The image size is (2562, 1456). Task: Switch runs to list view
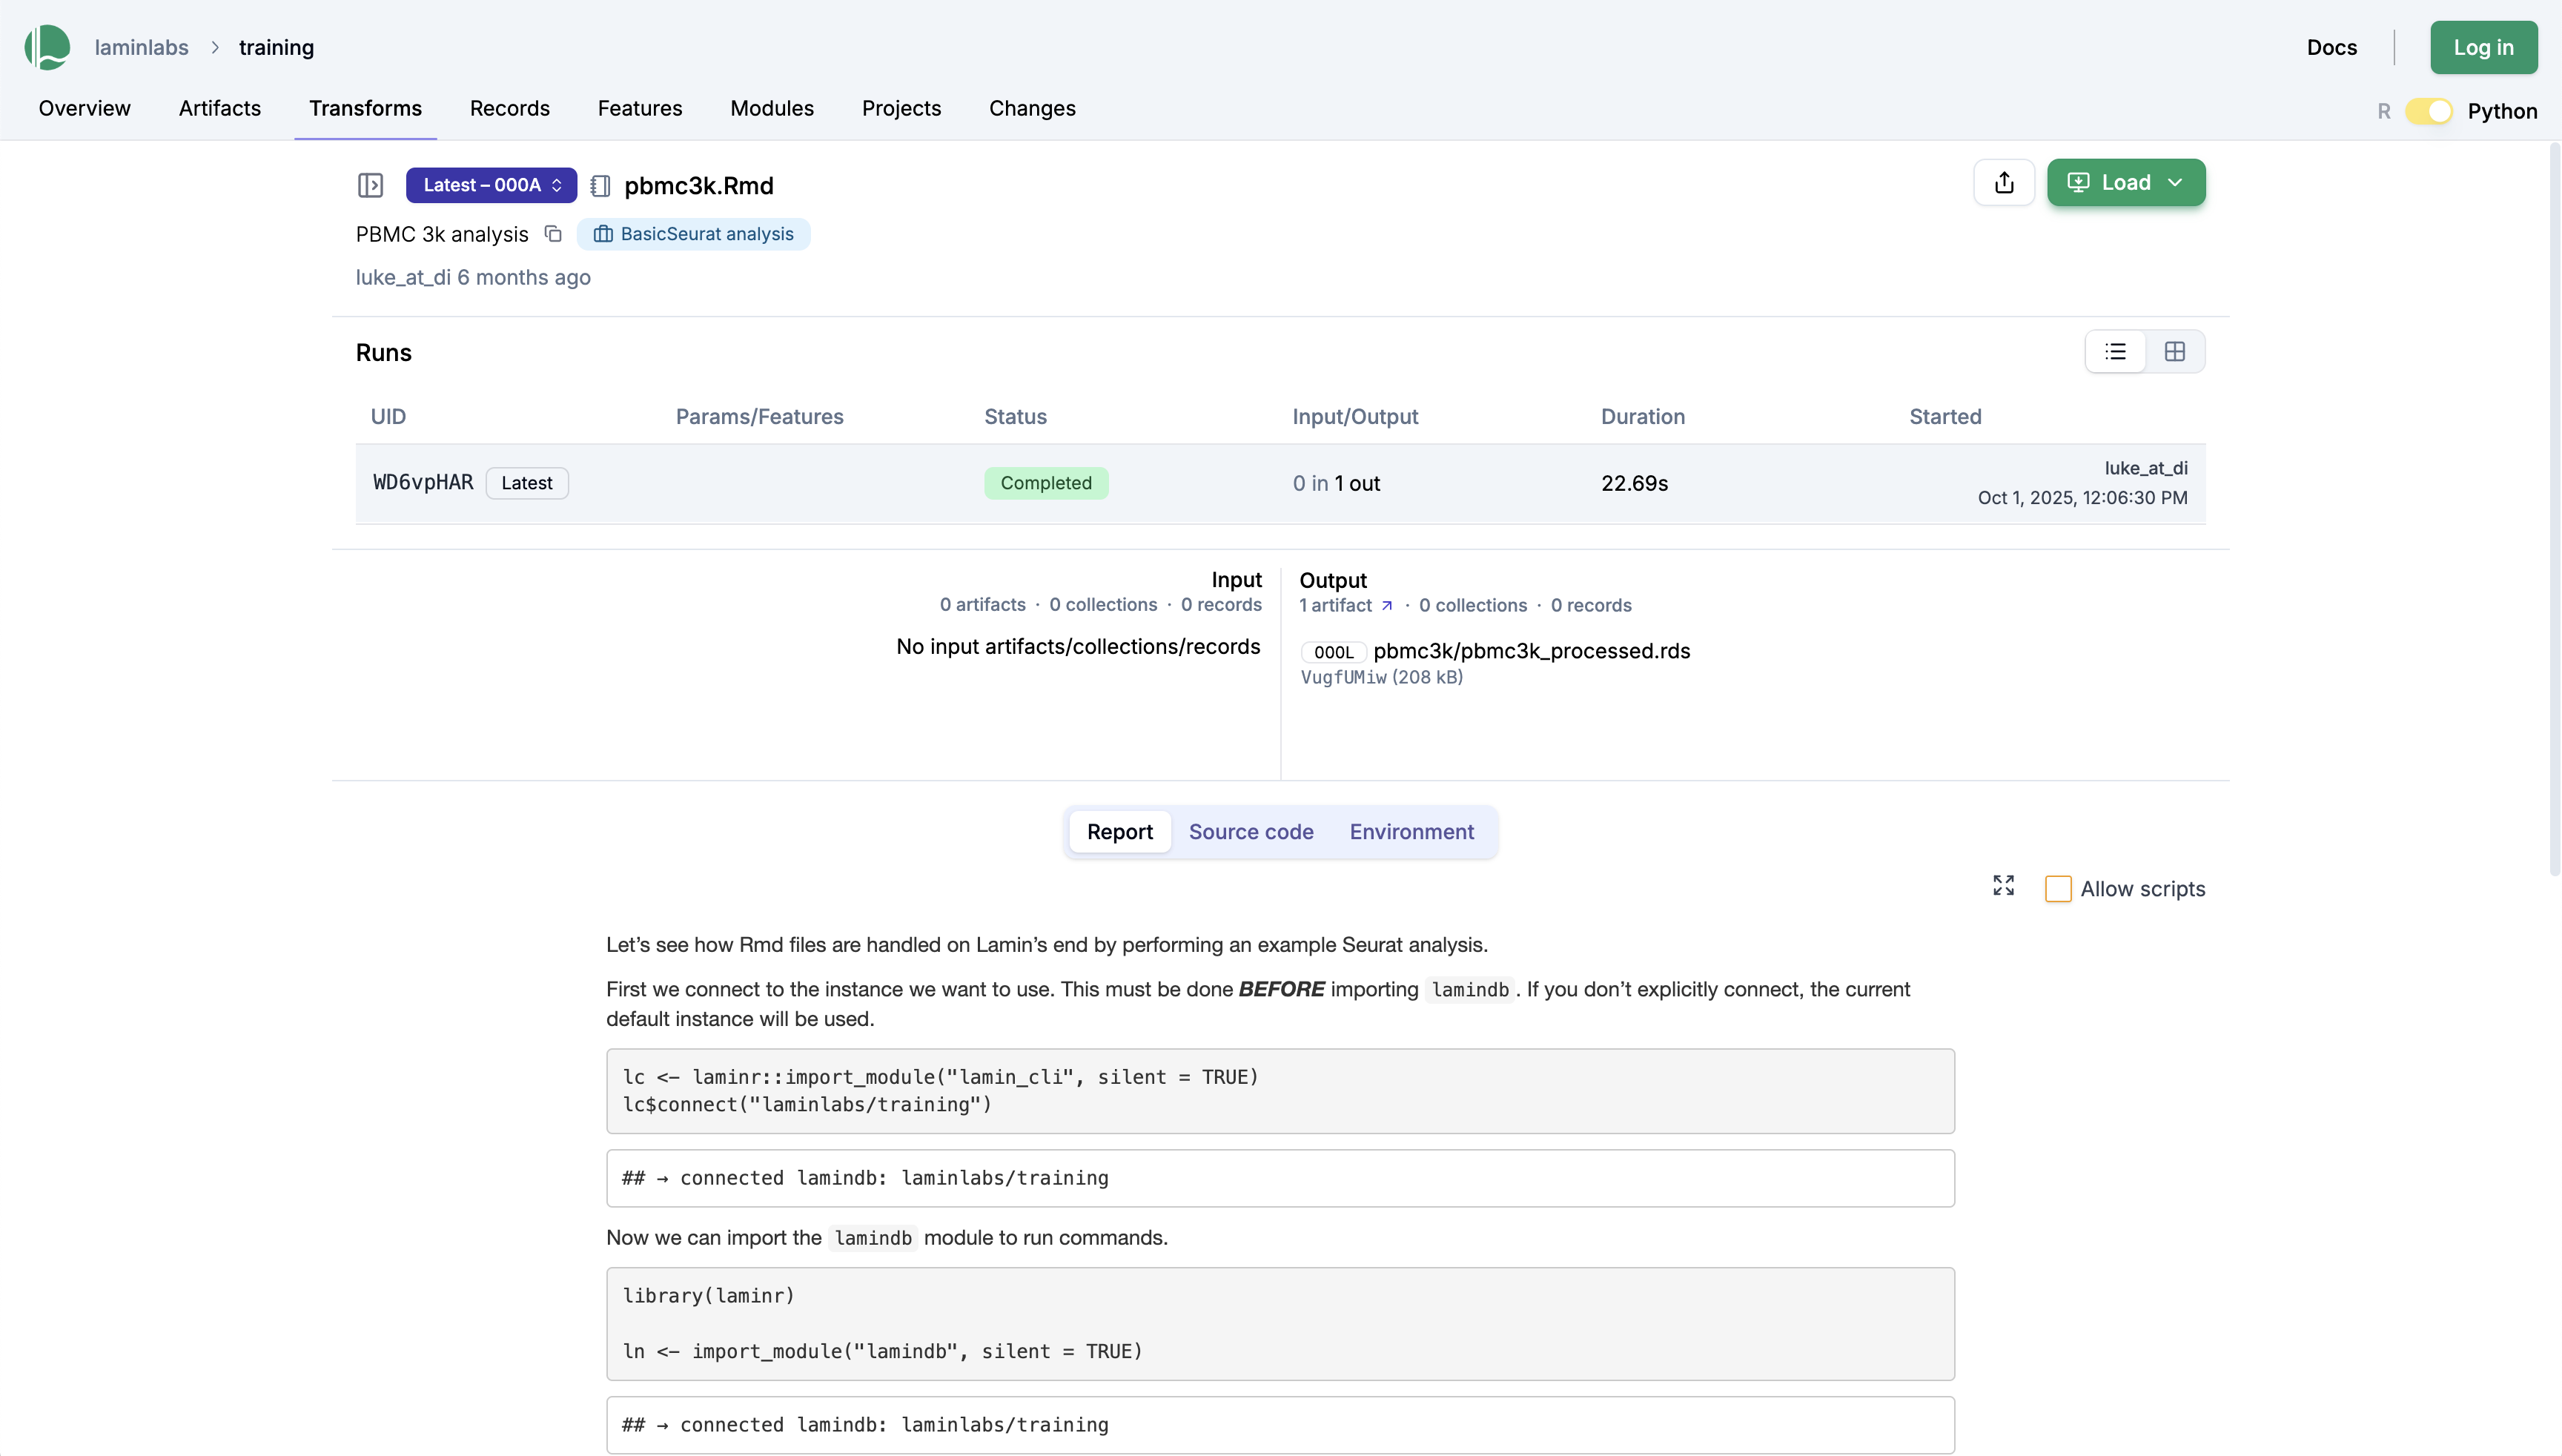(x=2115, y=352)
